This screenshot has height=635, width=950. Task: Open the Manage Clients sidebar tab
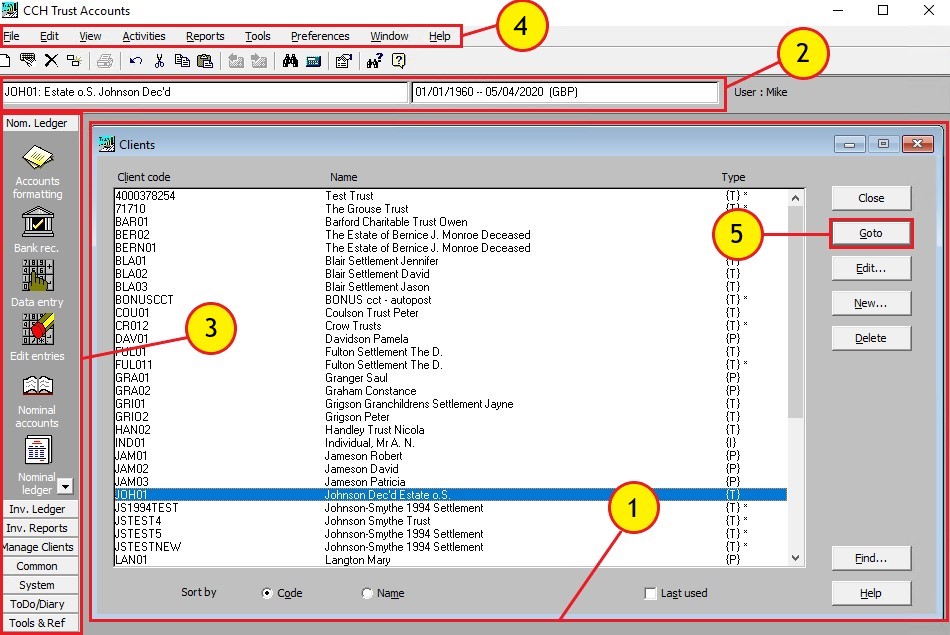(37, 547)
